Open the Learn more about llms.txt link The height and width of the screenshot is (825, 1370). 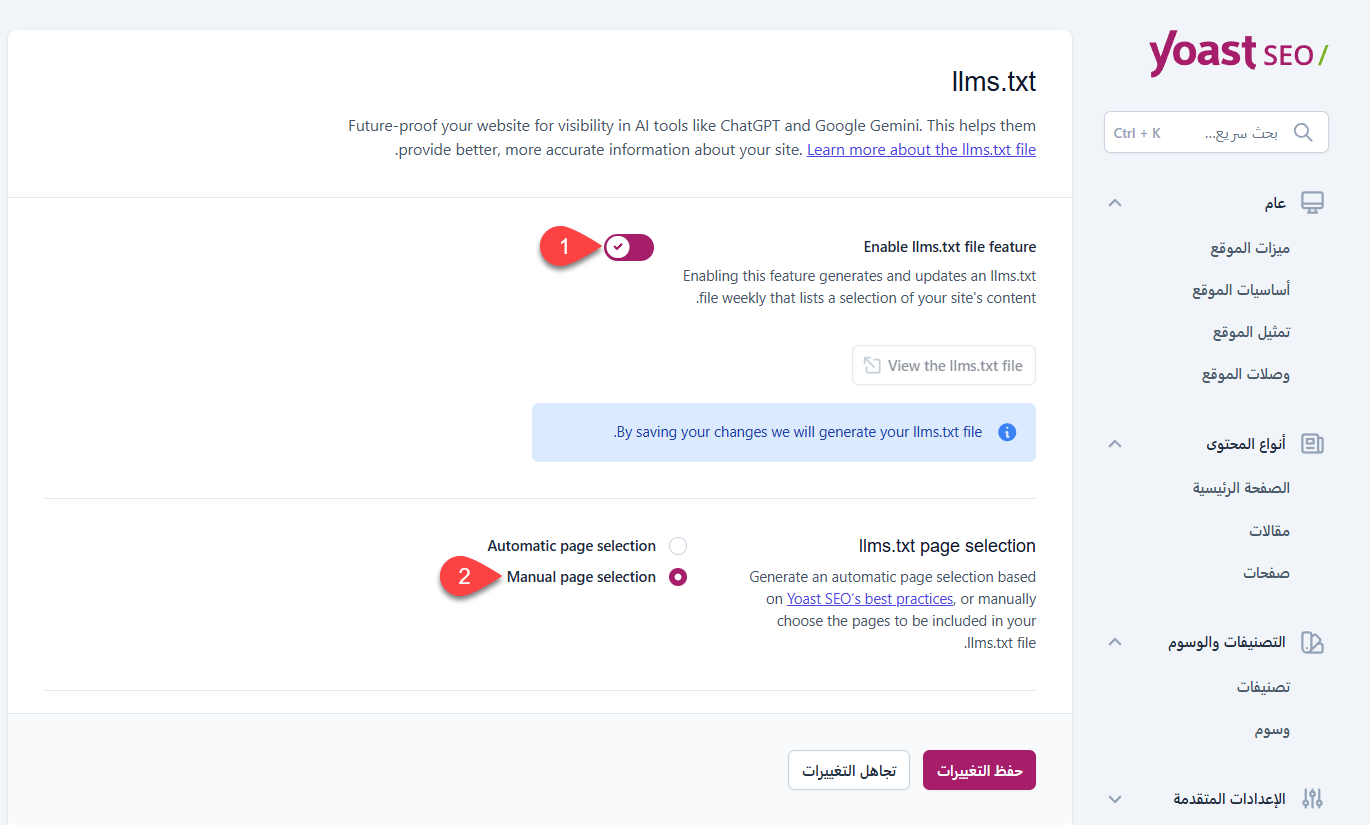pyautogui.click(x=921, y=150)
